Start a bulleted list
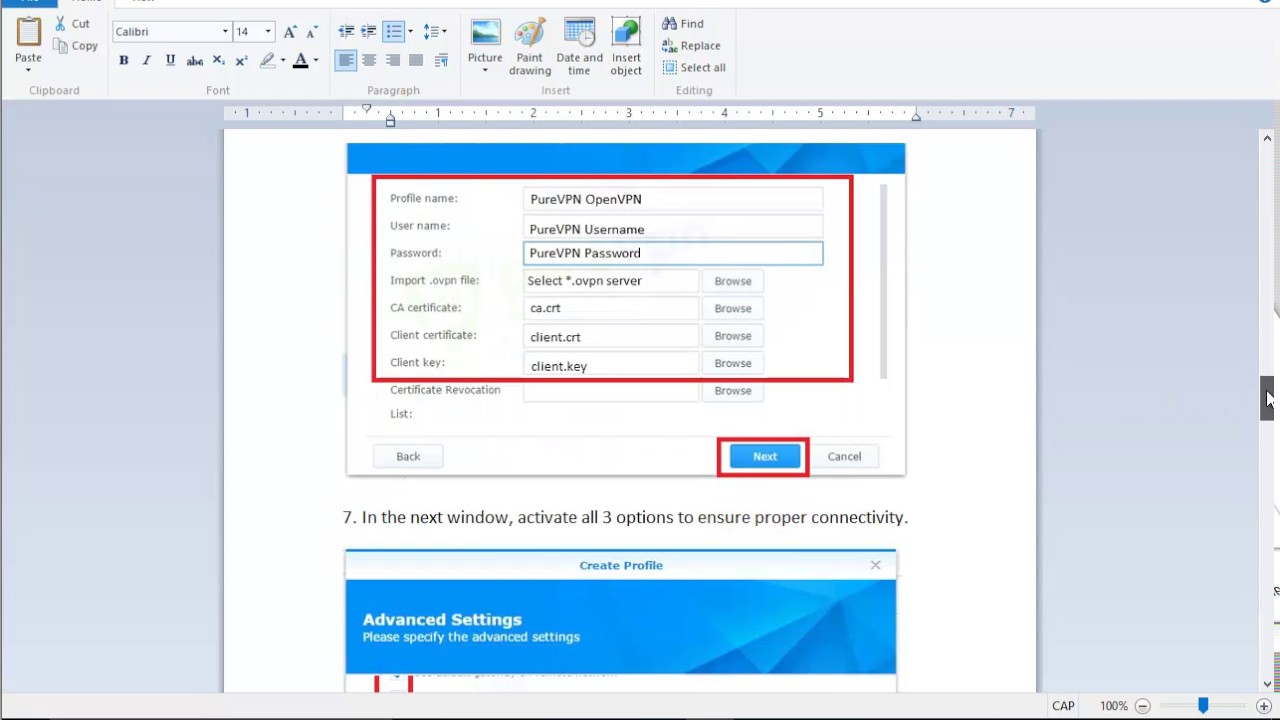This screenshot has height=720, width=1280. [x=394, y=32]
